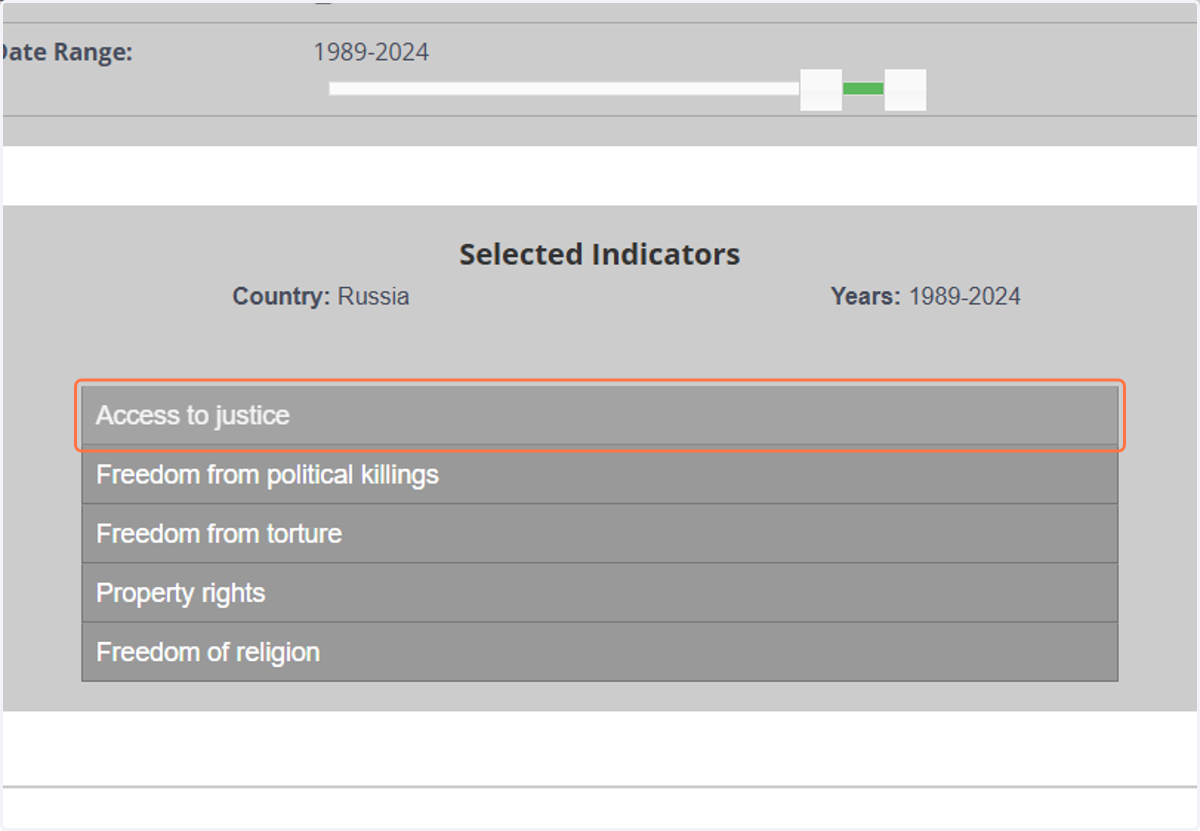Click the Date Range label
The image size is (1200, 831).
click(x=66, y=52)
